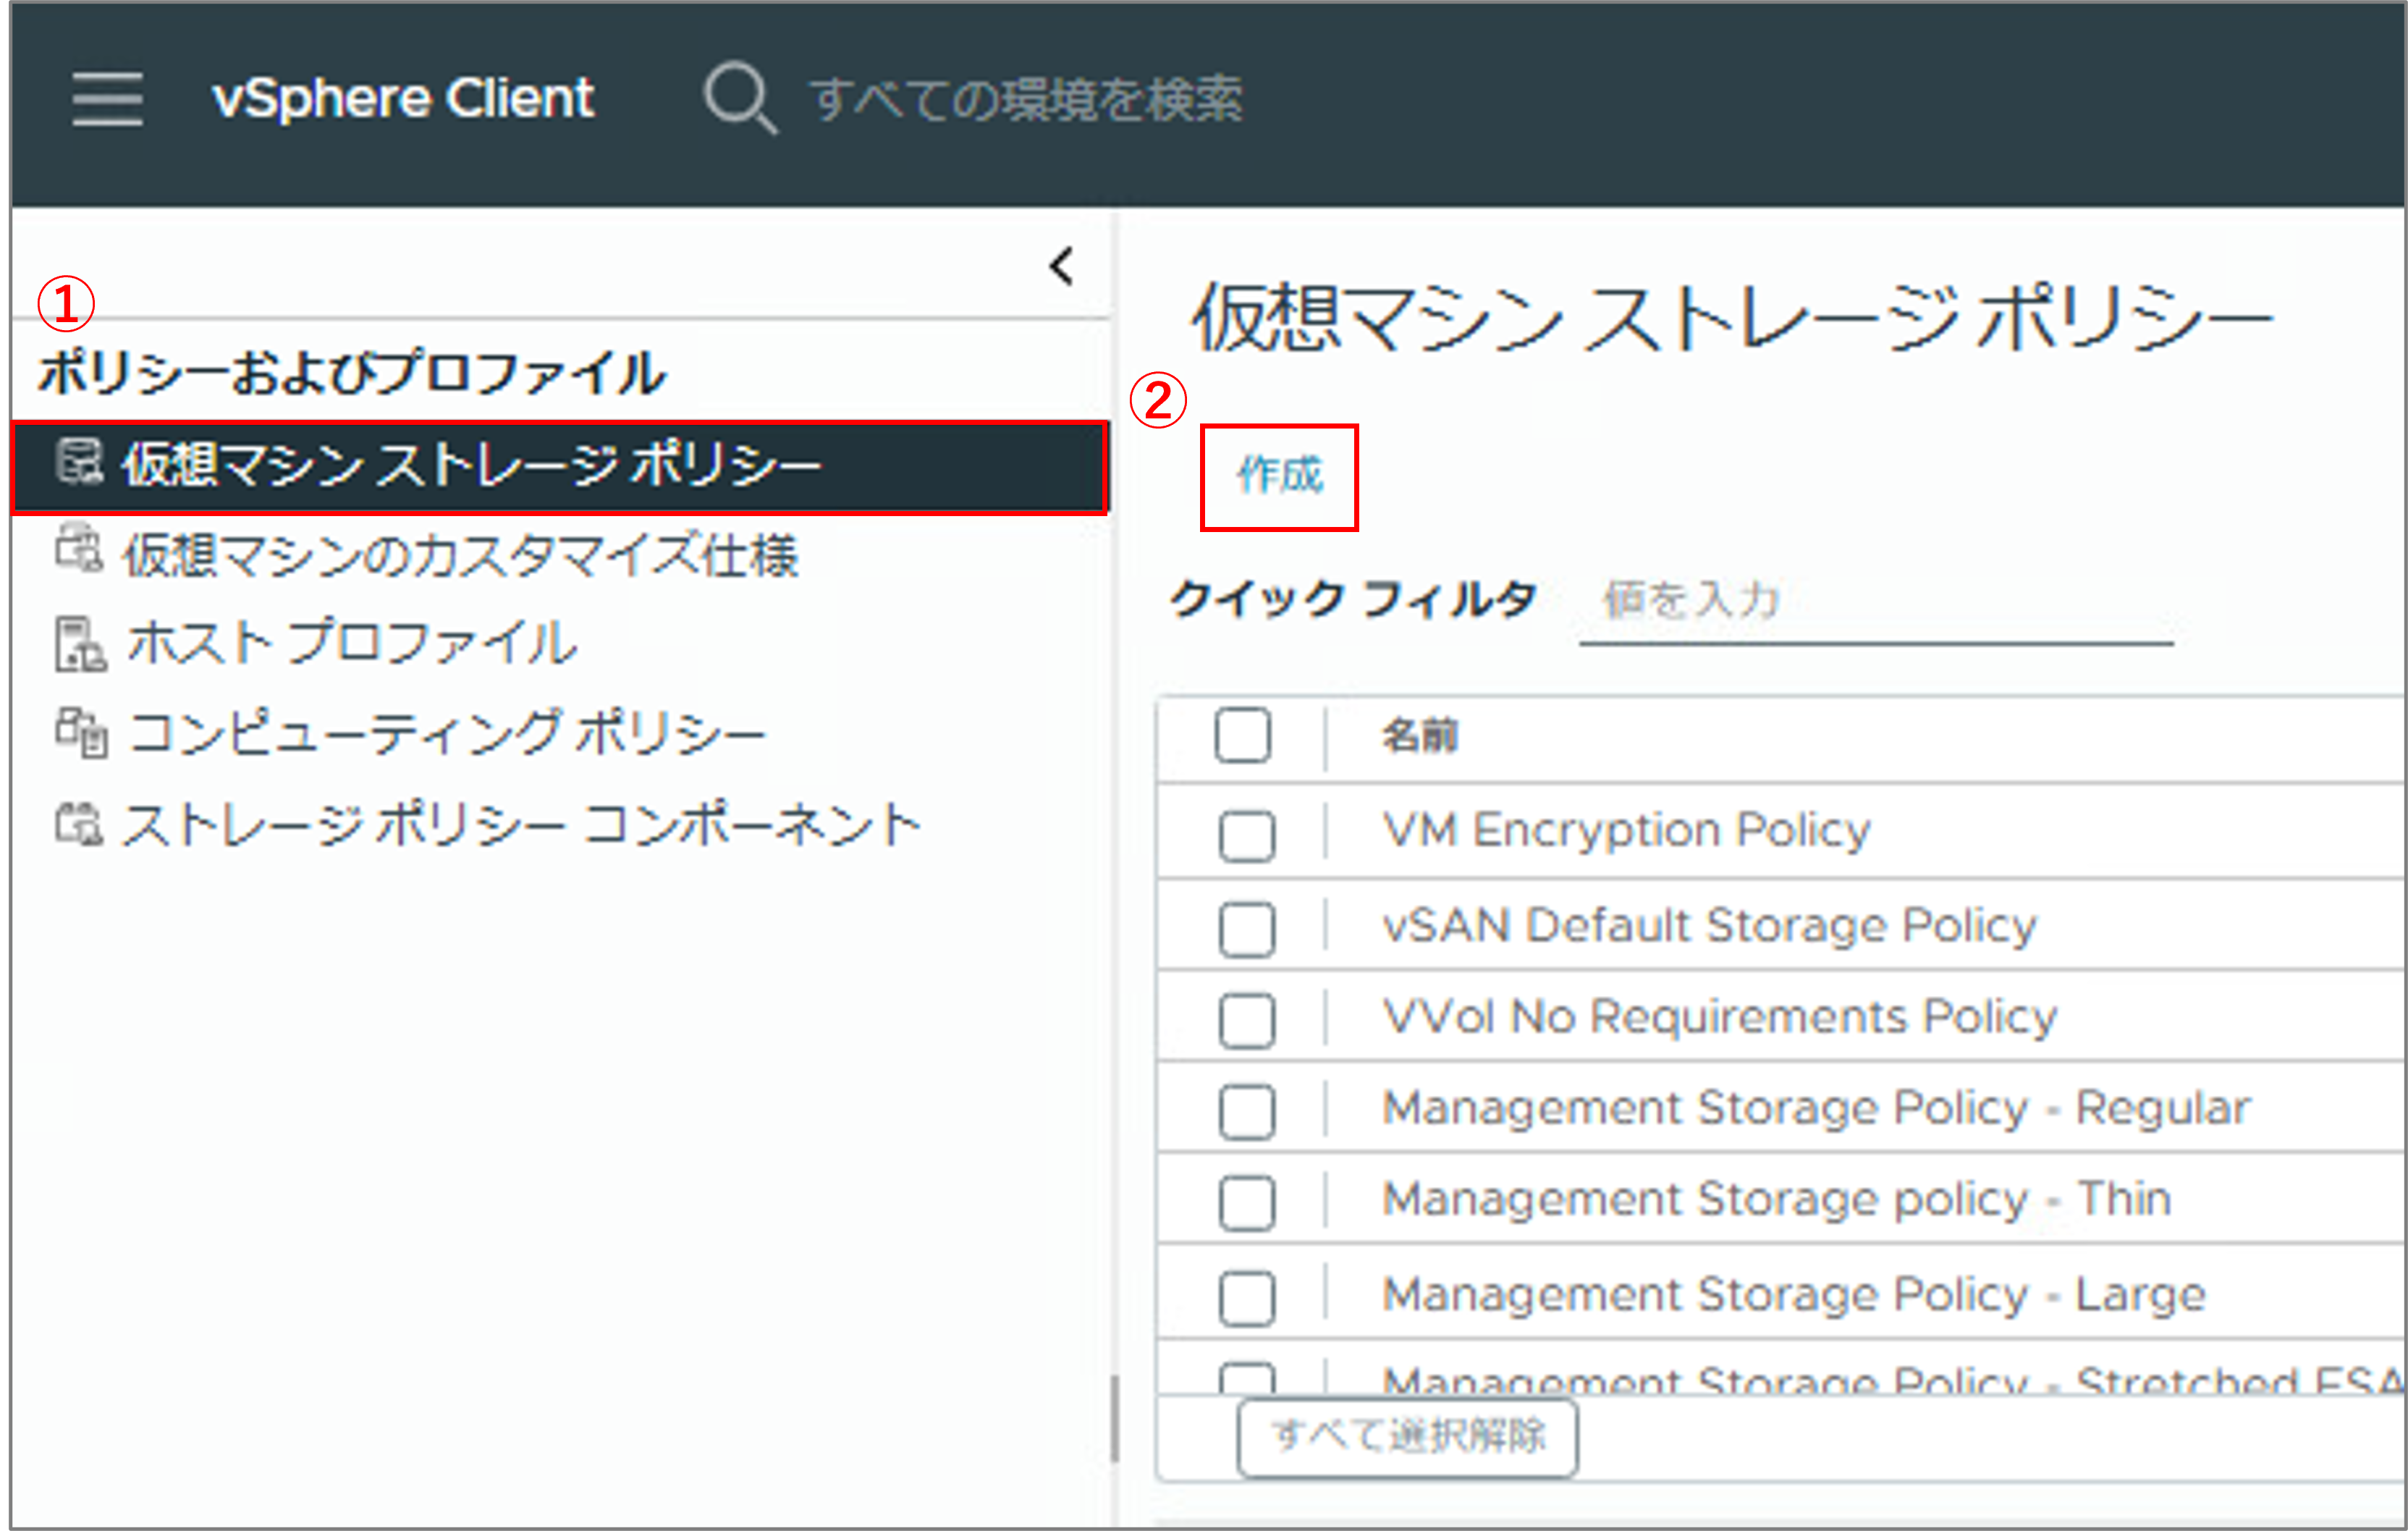Click the search magnifier icon
The width and height of the screenshot is (2408, 1531).
pos(739,97)
